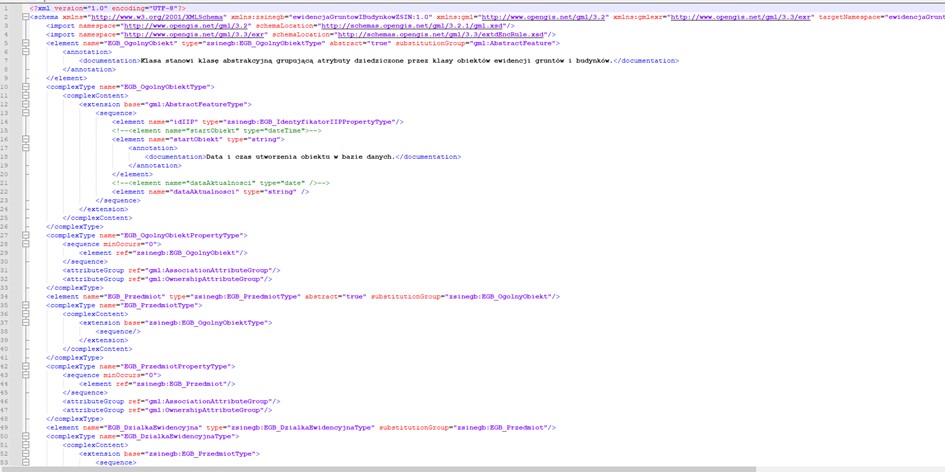Fold the EGB_DzialkaEwidencyjnaType complexType block
This screenshot has width=945, height=472.
coord(24,436)
